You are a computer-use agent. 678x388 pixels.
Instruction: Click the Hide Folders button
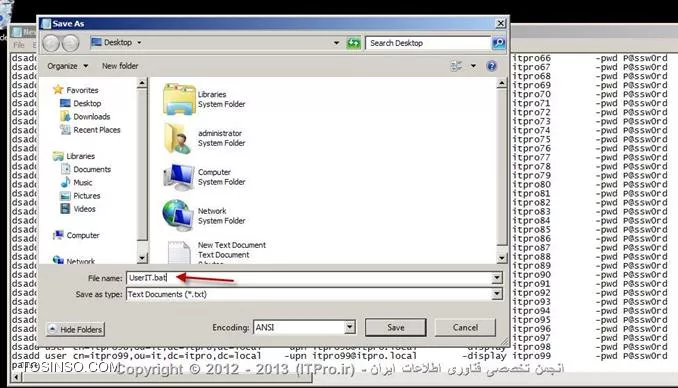tap(75, 329)
